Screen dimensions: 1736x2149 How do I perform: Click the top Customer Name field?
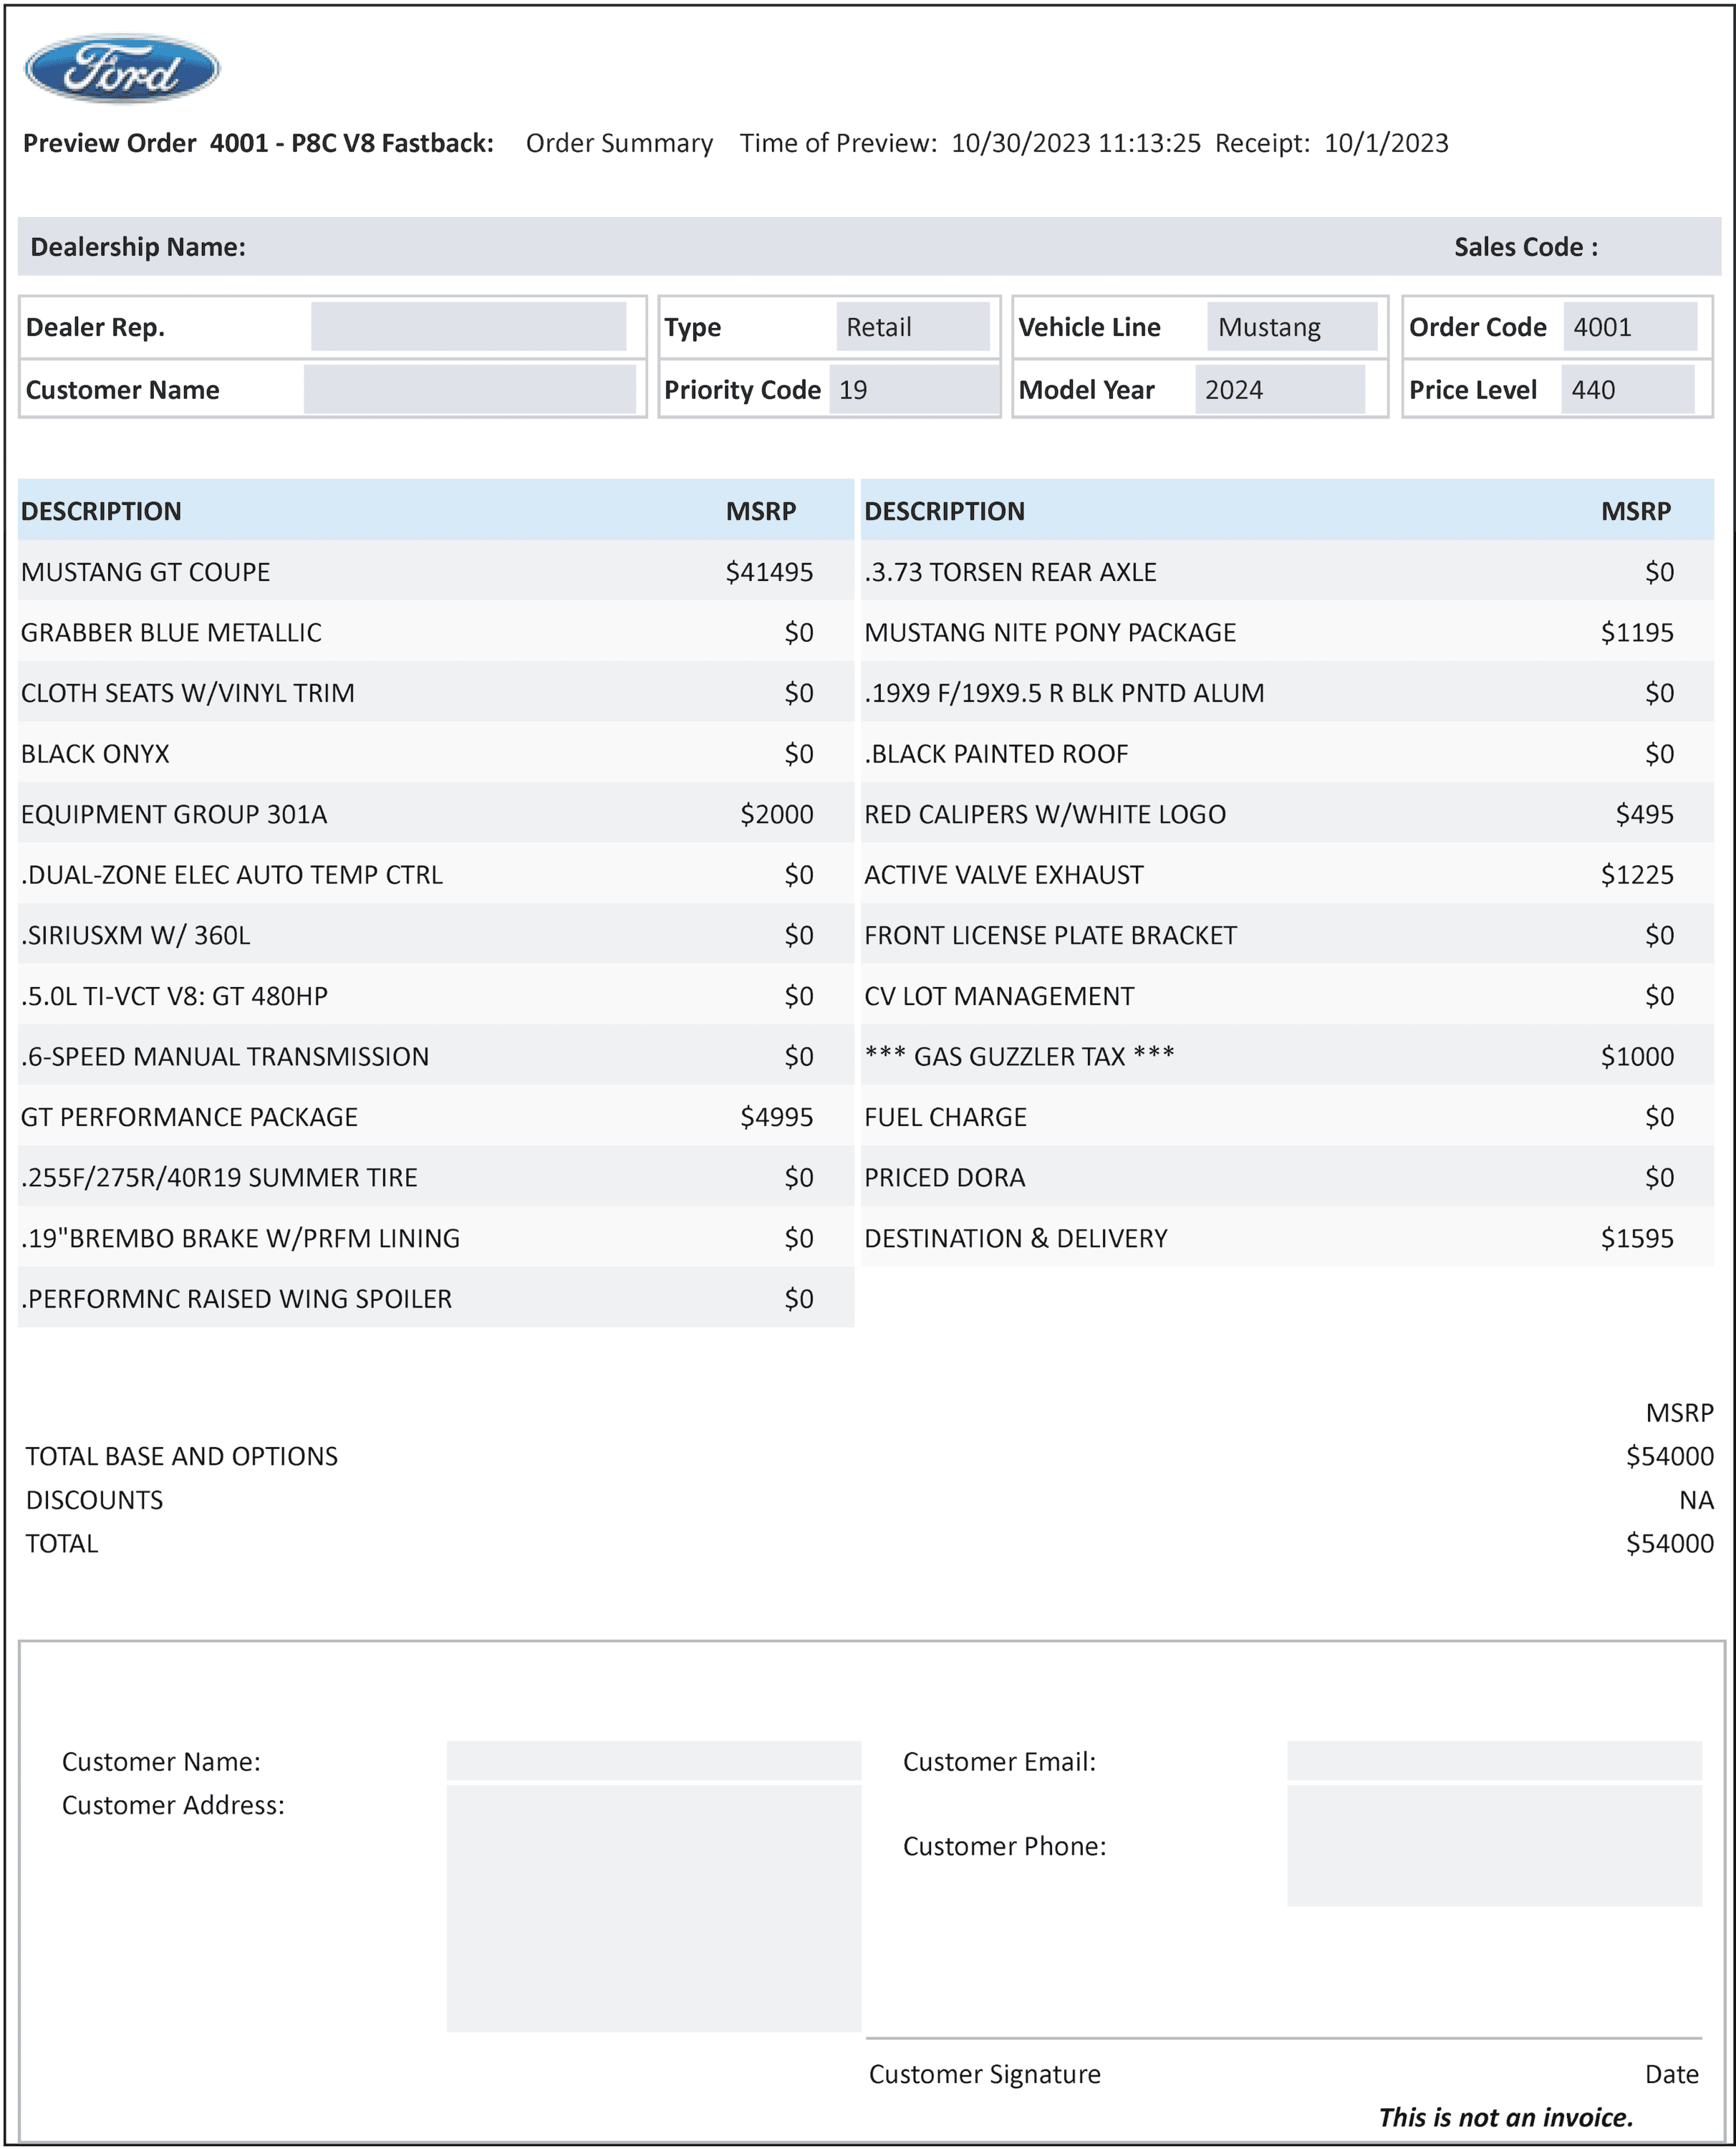469,389
